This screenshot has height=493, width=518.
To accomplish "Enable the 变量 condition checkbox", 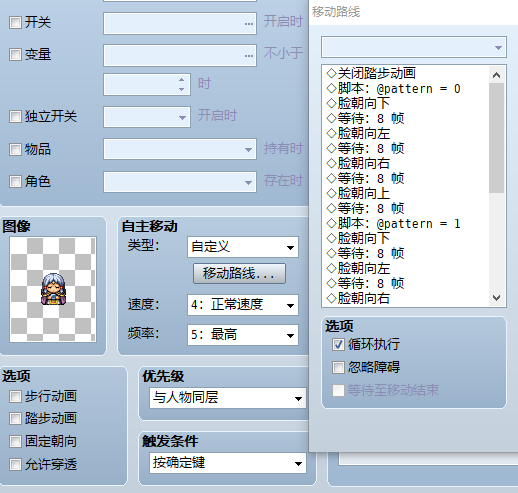I will pos(15,54).
